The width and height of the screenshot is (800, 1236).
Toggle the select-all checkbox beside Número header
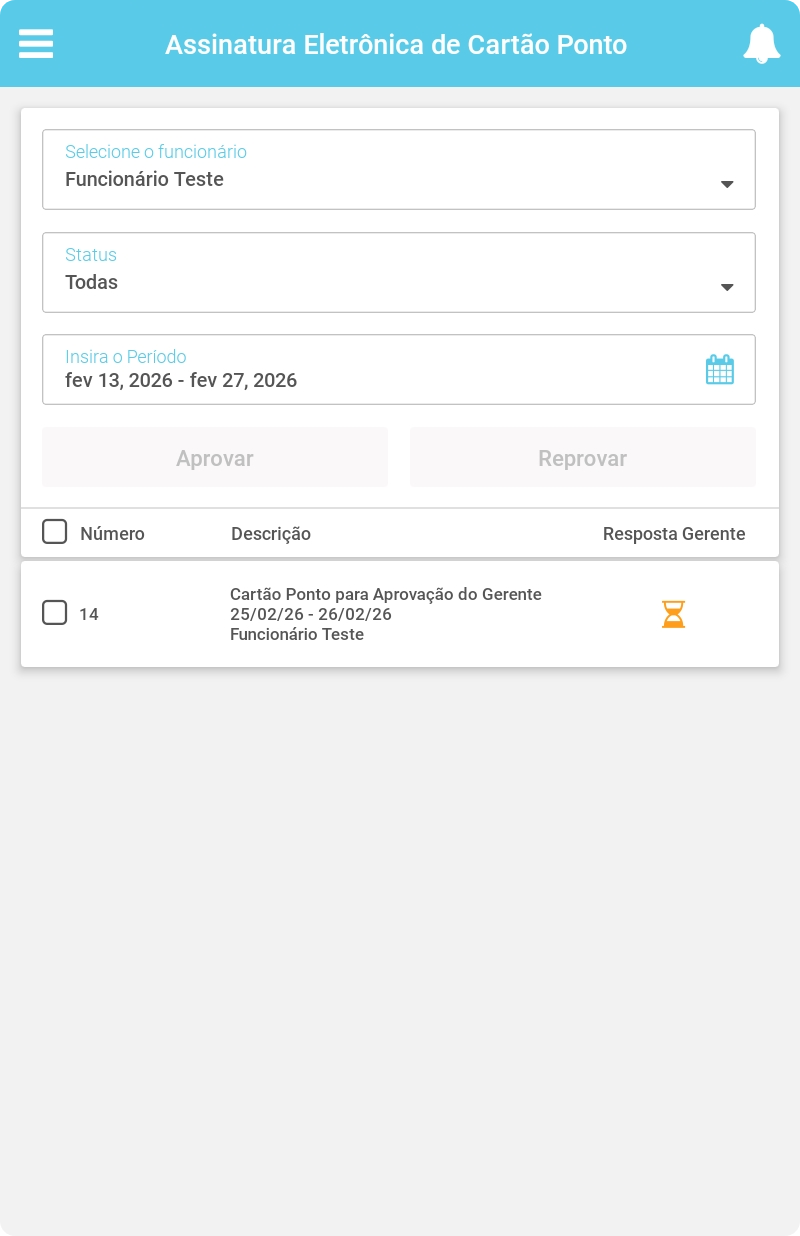(54, 532)
